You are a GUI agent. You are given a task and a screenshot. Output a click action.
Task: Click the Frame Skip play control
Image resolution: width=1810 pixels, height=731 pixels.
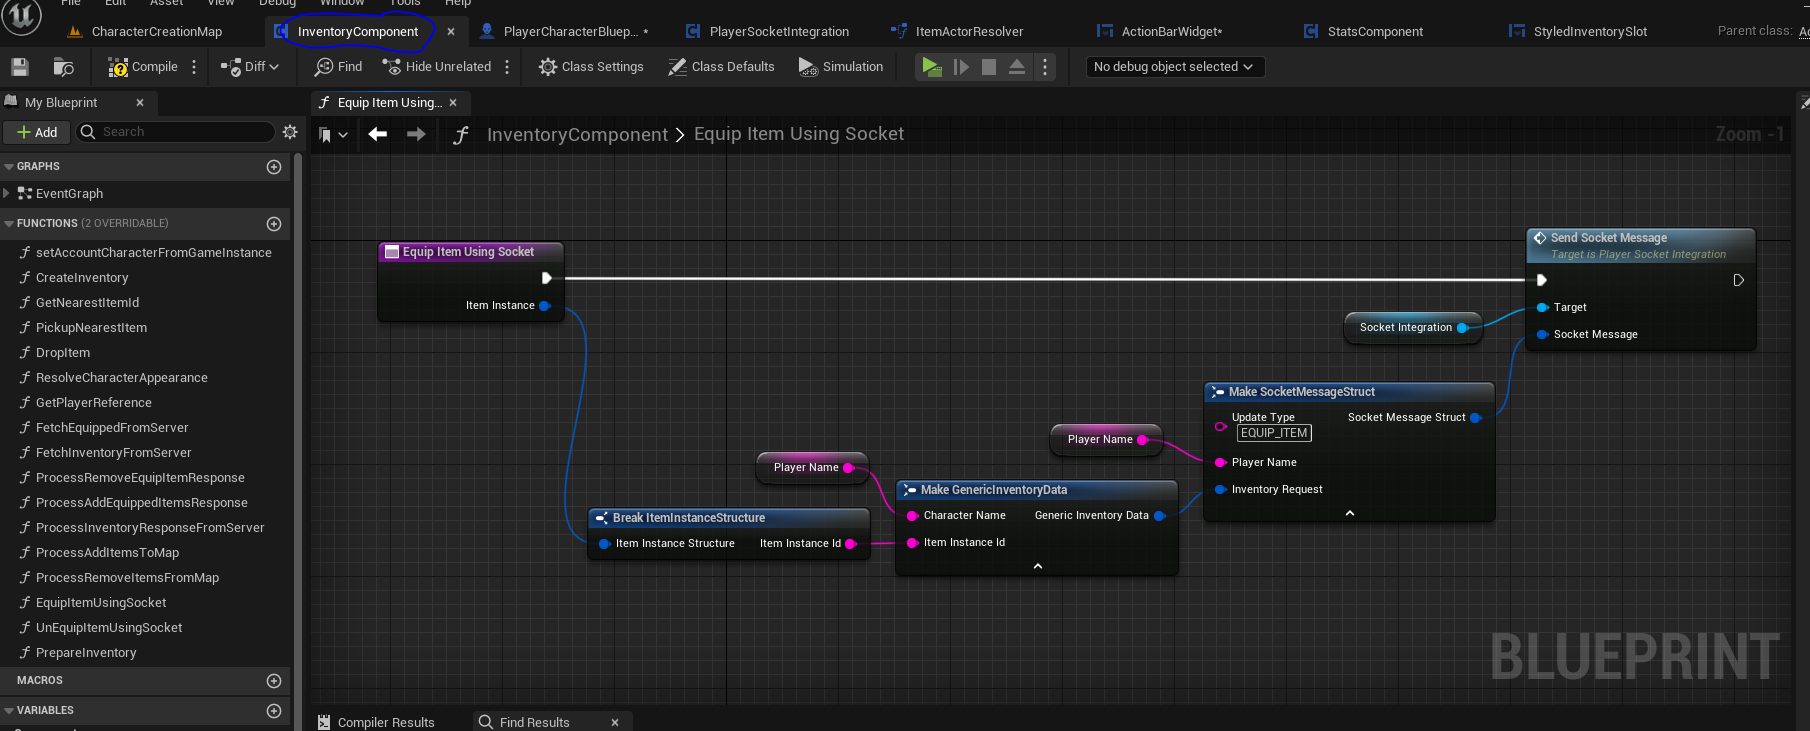[961, 67]
